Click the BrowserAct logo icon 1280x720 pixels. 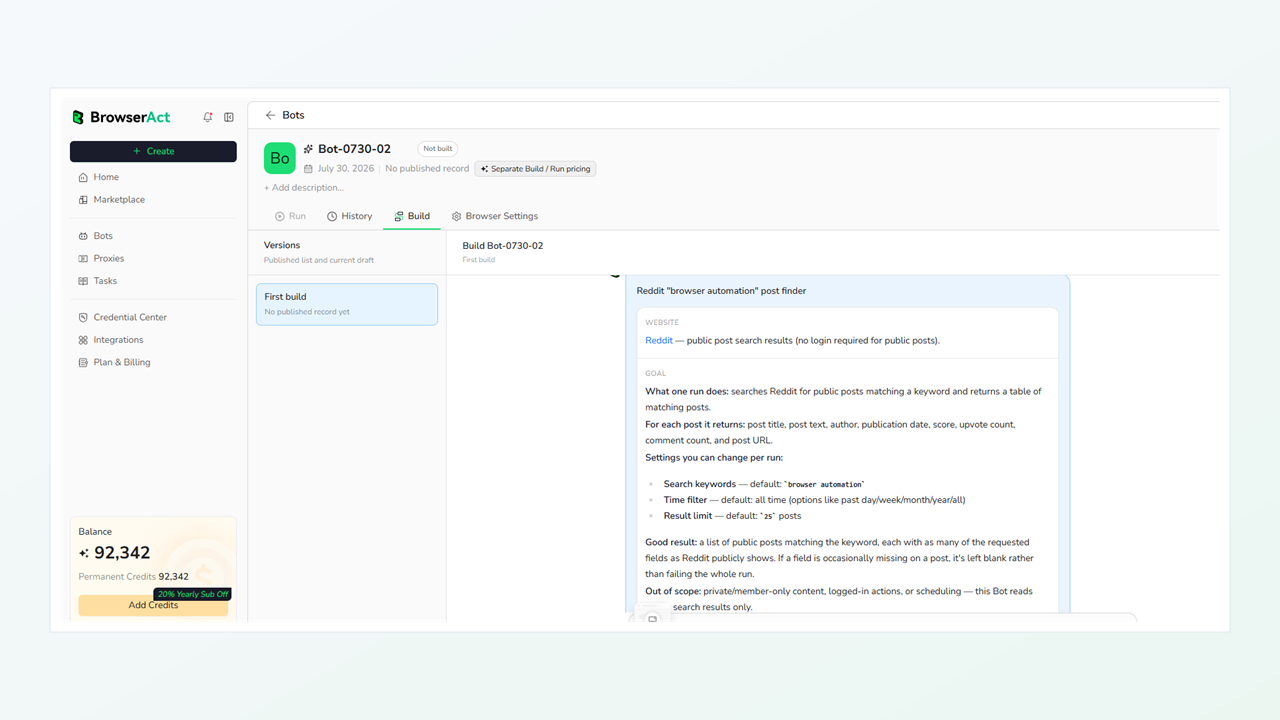78,117
